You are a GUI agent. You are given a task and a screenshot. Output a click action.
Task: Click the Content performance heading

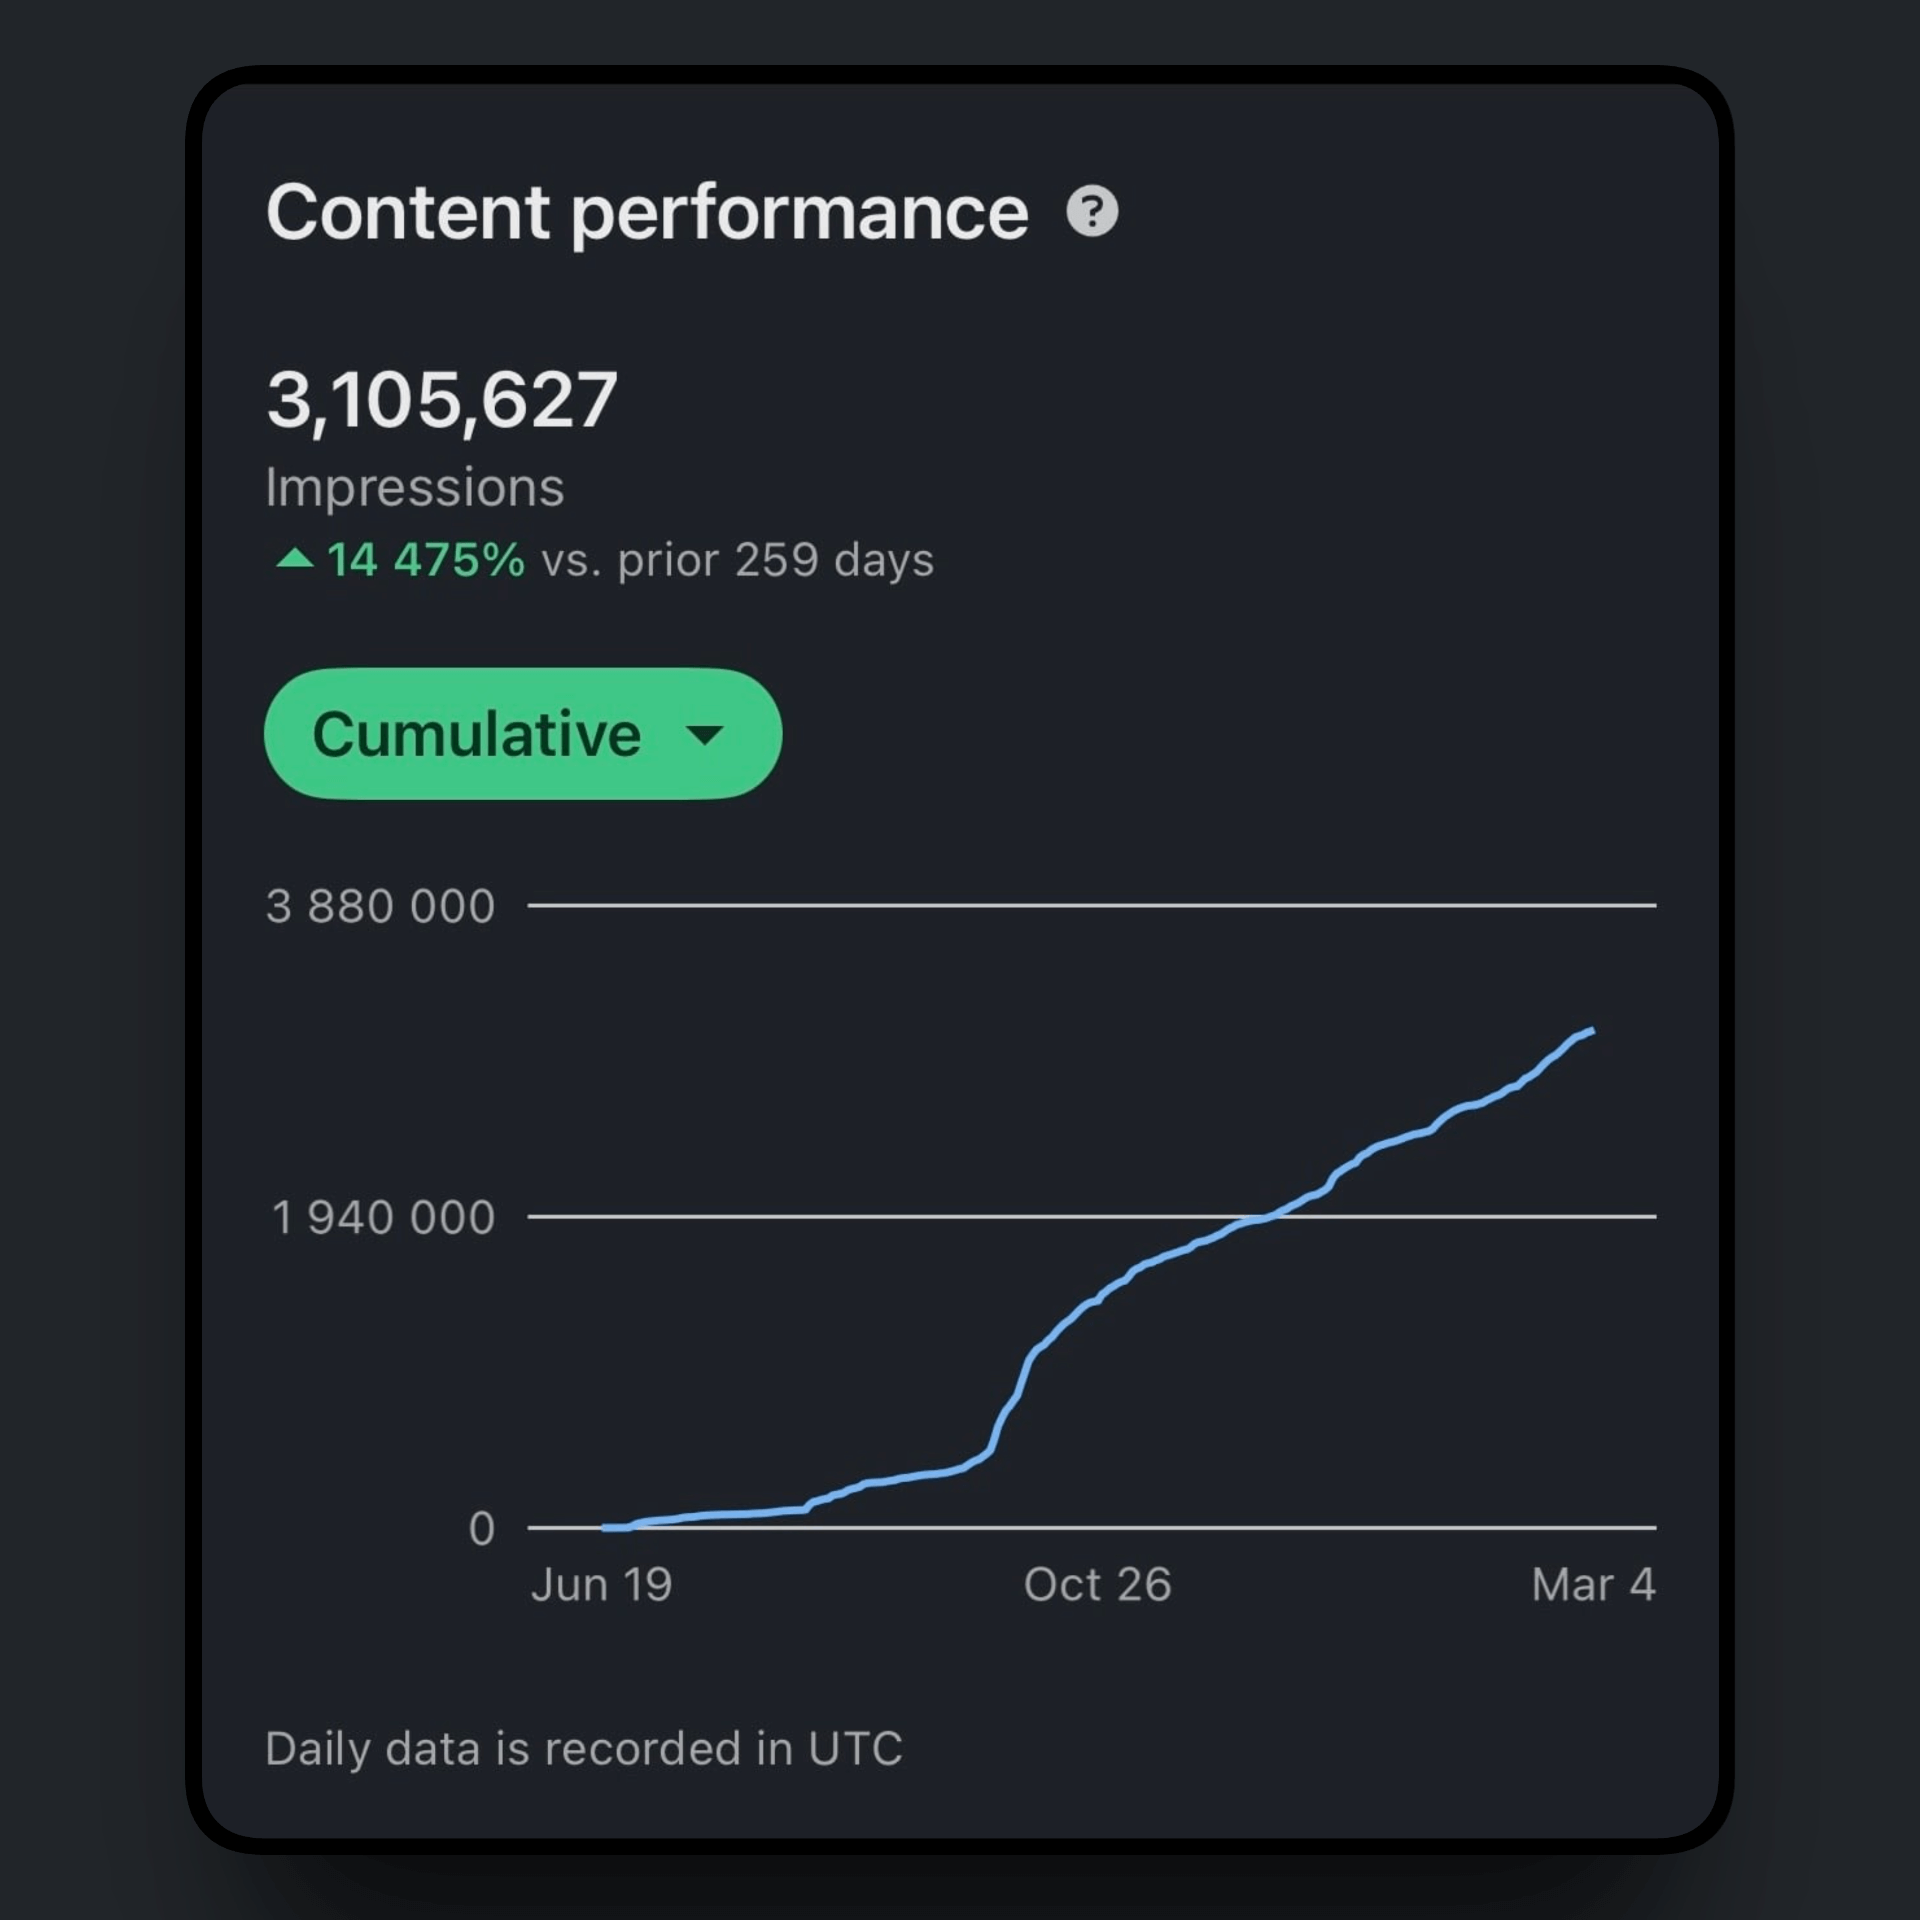(x=646, y=211)
